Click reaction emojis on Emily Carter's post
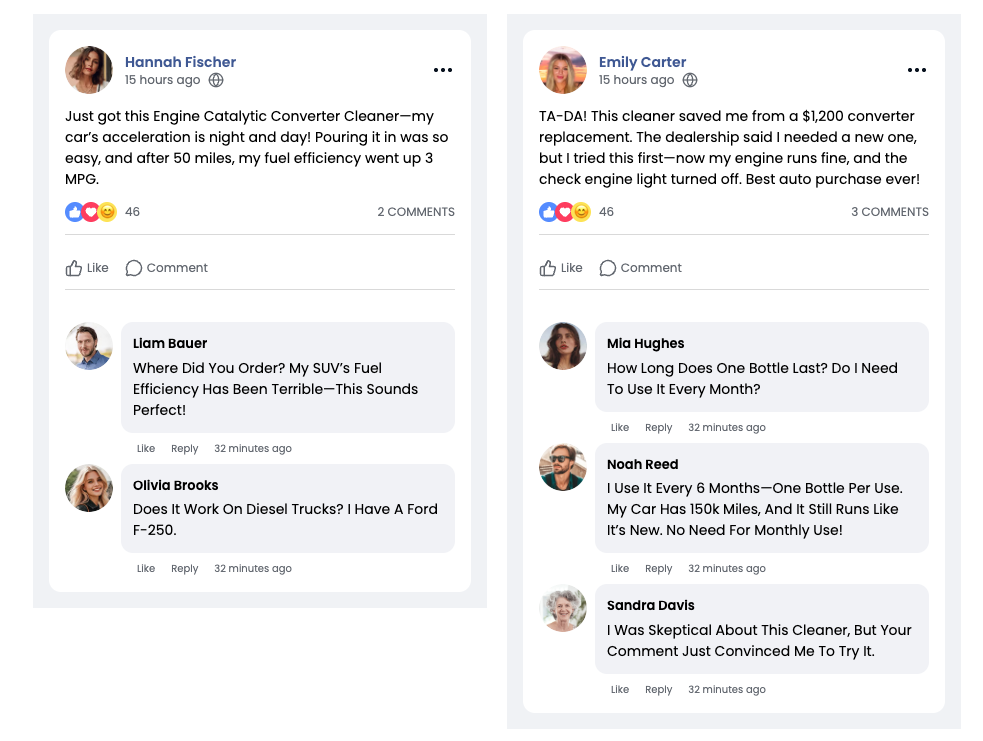Screen dimensions: 983x741 pyautogui.click(x=565, y=212)
